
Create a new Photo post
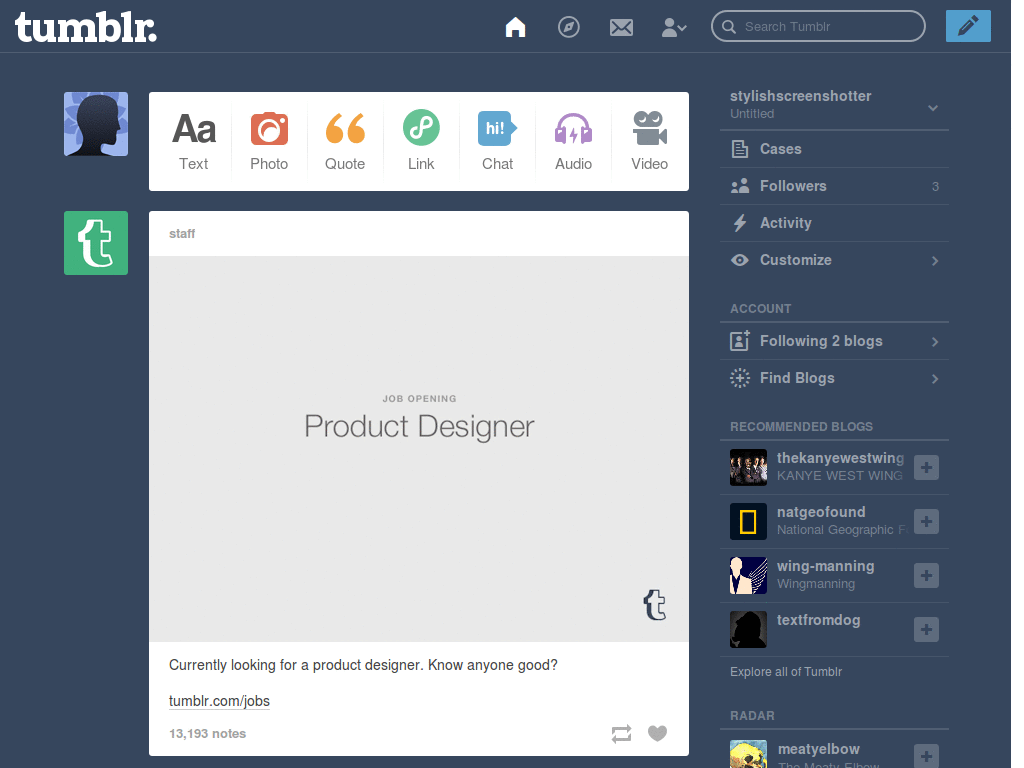coord(269,141)
